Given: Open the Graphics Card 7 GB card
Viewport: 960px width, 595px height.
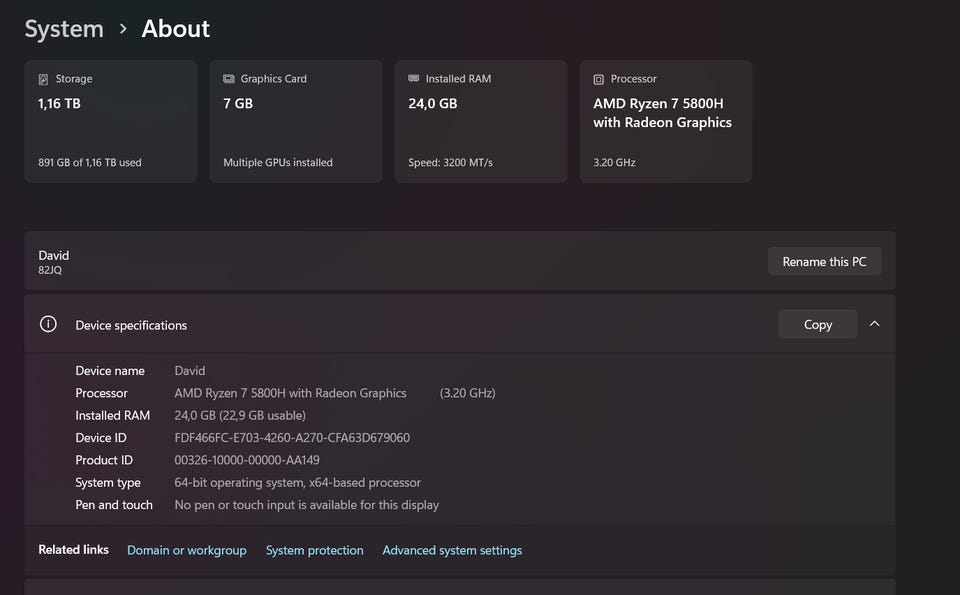Looking at the screenshot, I should (x=296, y=122).
